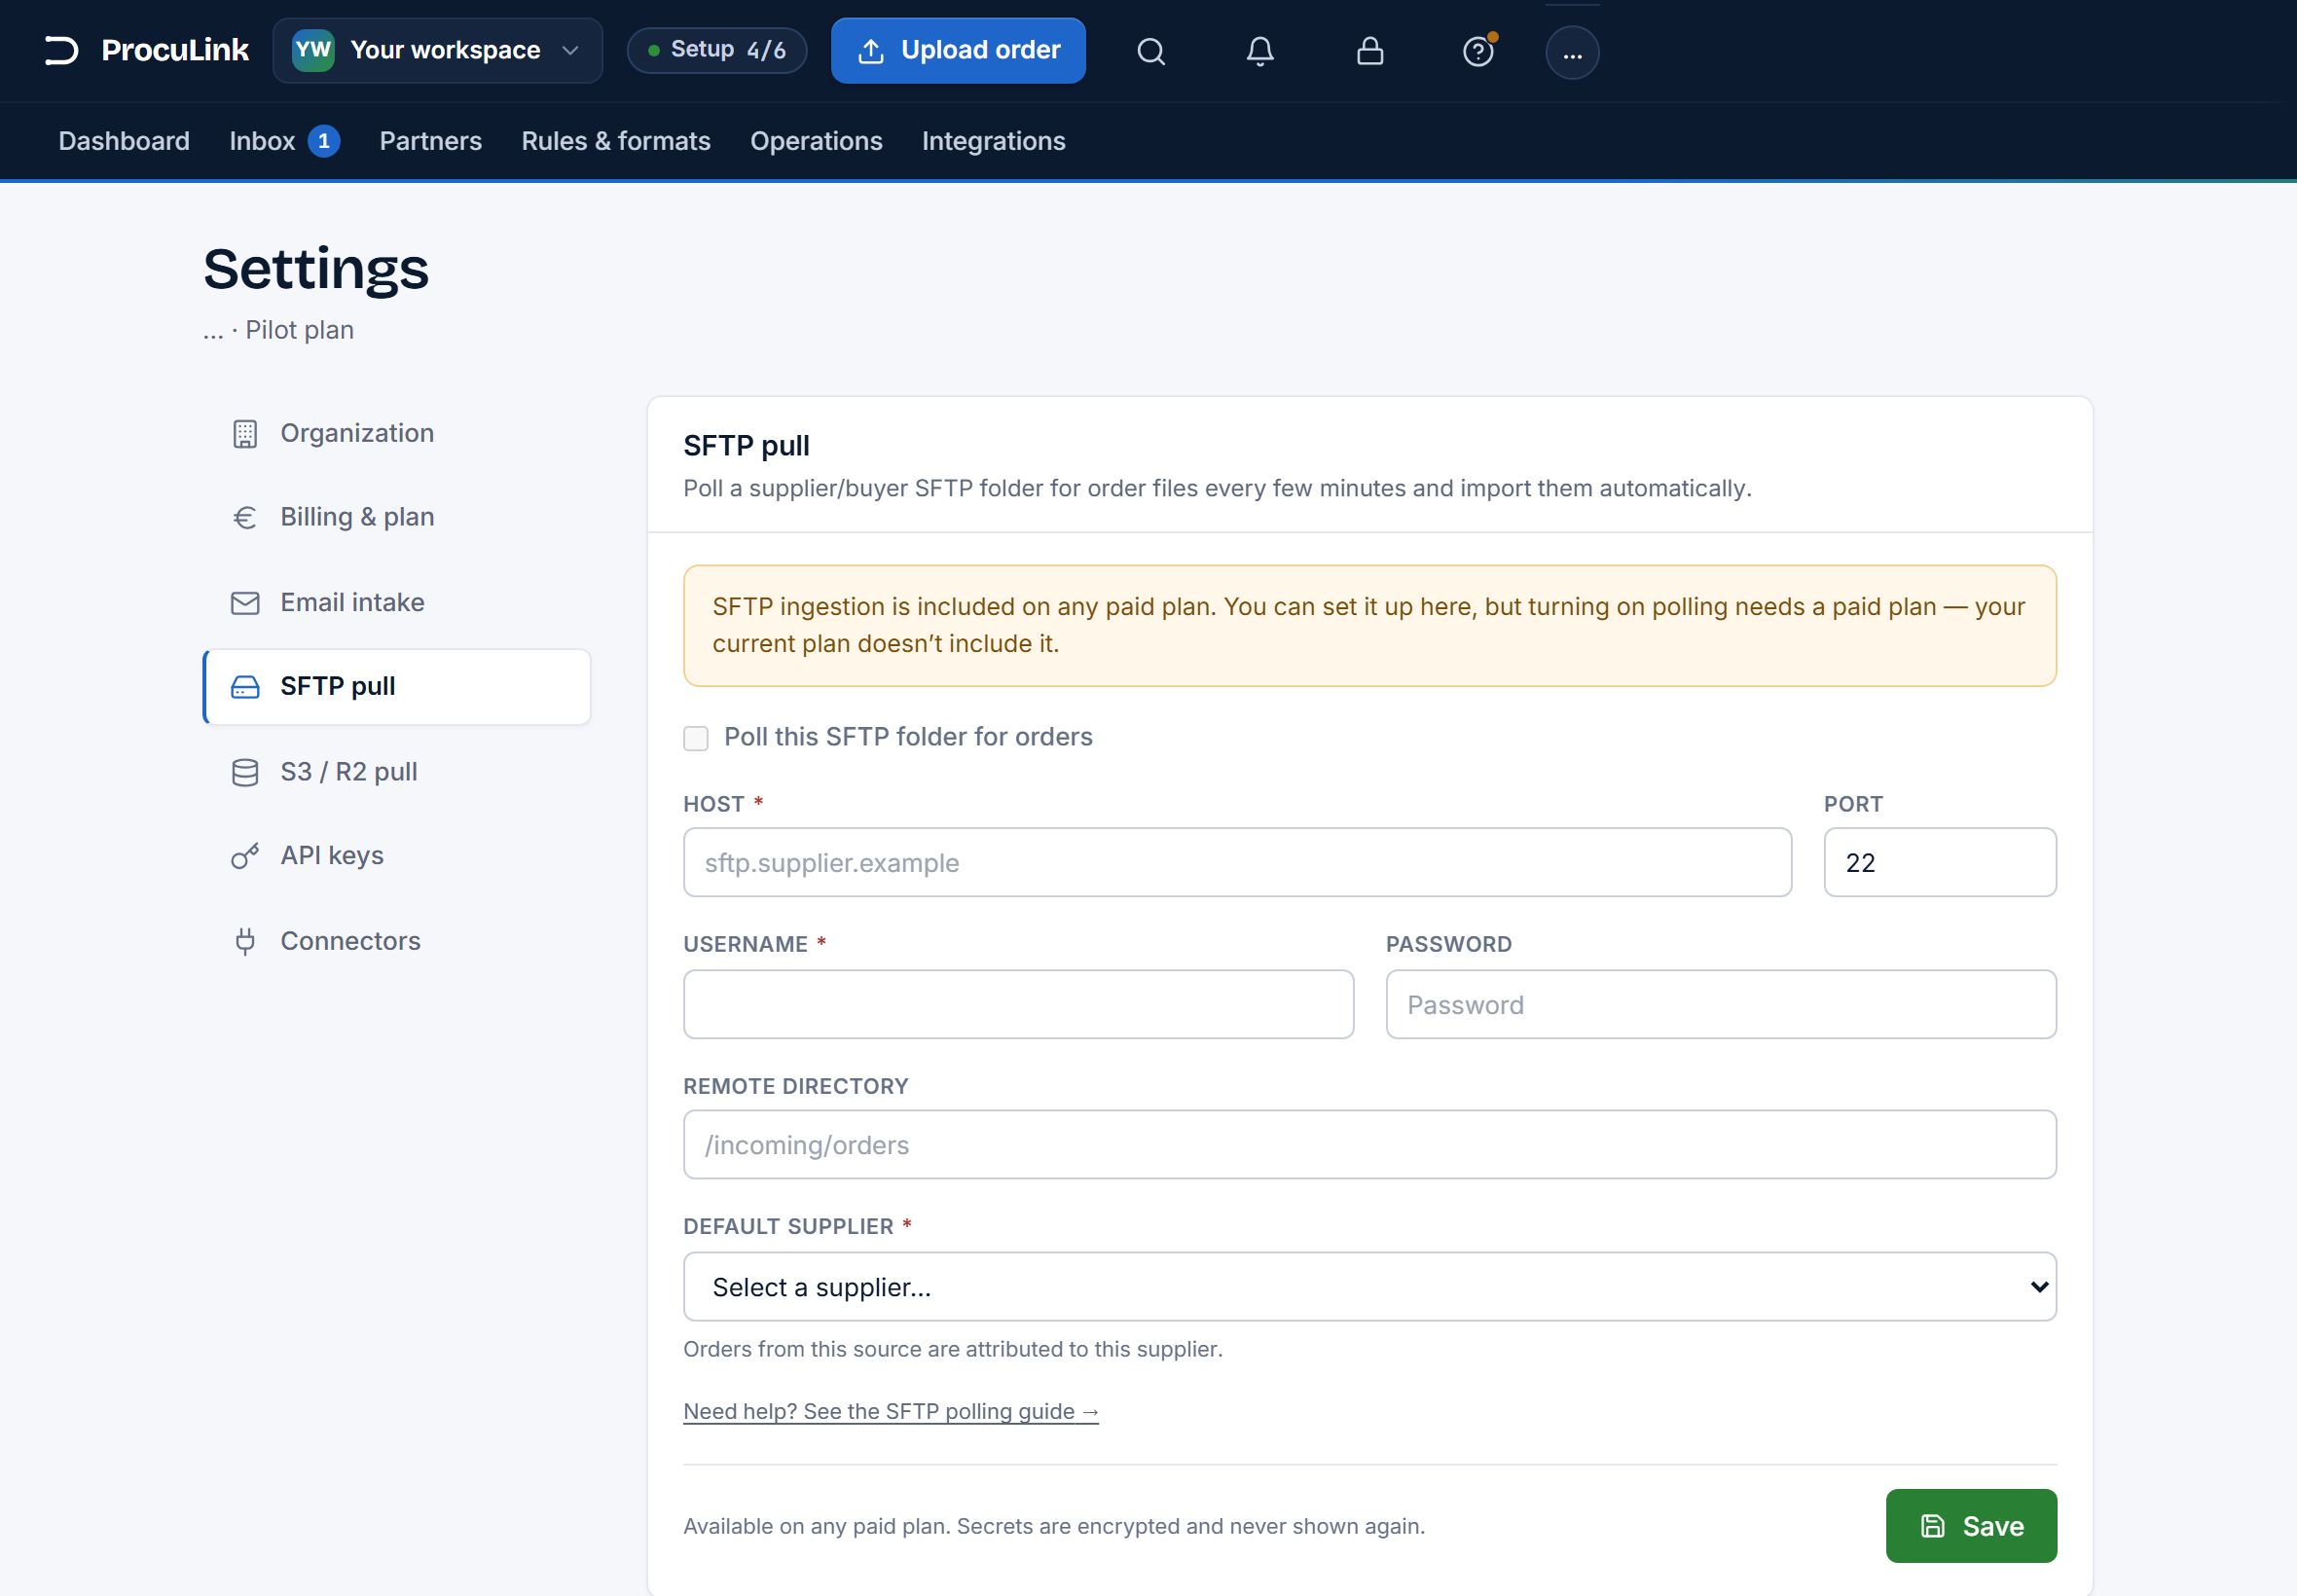Select Billing & plan settings section
2297x1596 pixels.
tap(397, 518)
